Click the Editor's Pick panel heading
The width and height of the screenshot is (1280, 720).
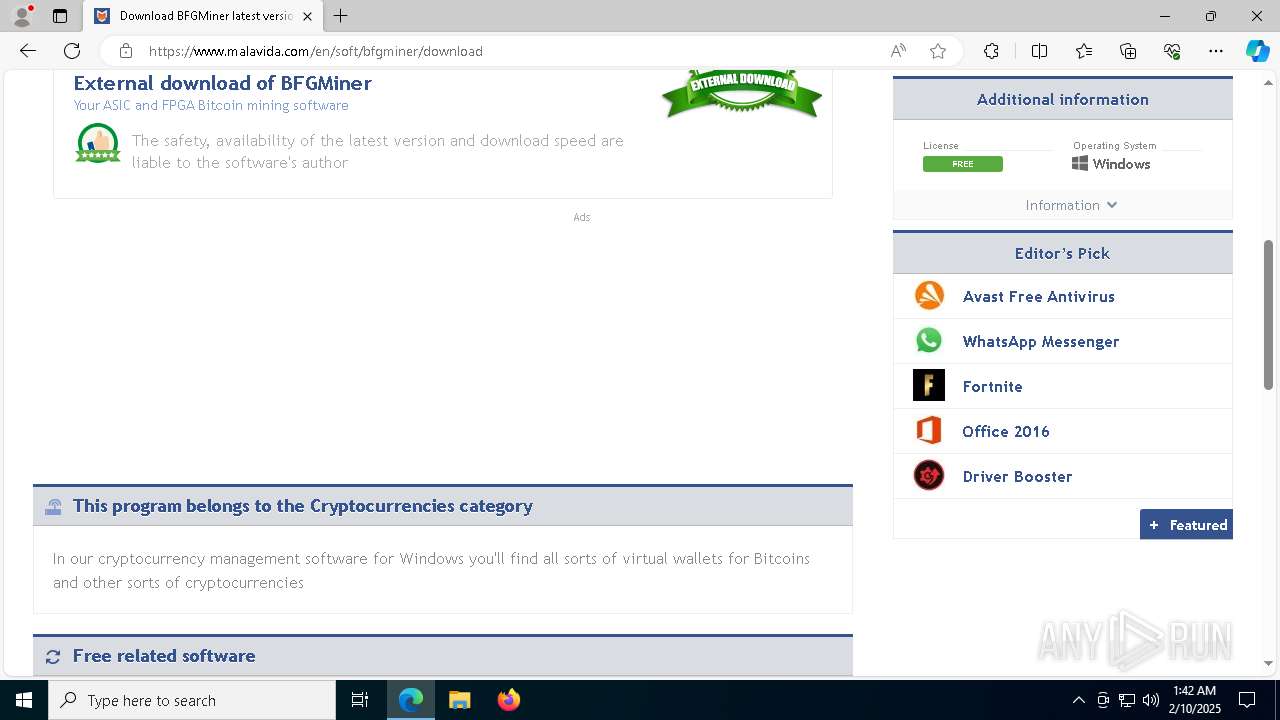click(x=1062, y=253)
